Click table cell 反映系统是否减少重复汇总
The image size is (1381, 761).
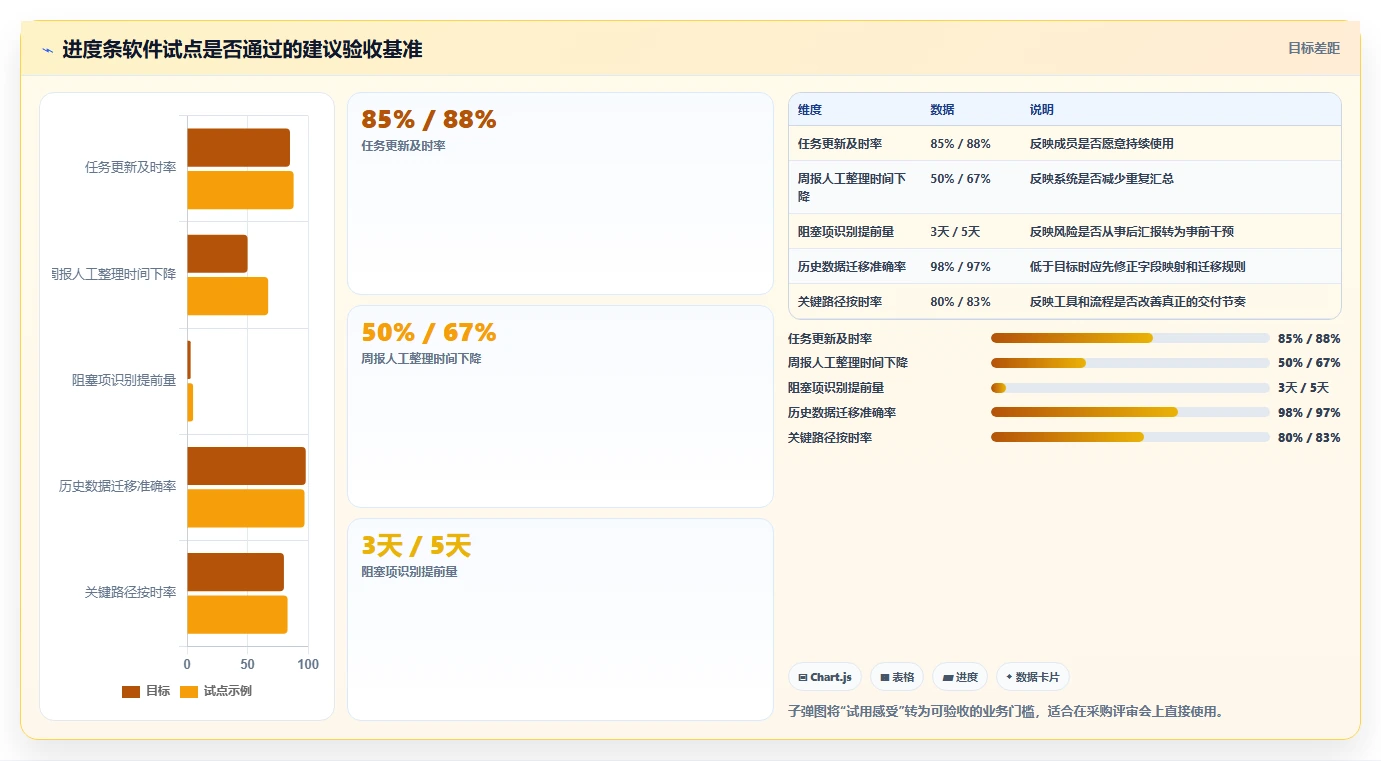[x=1102, y=179]
